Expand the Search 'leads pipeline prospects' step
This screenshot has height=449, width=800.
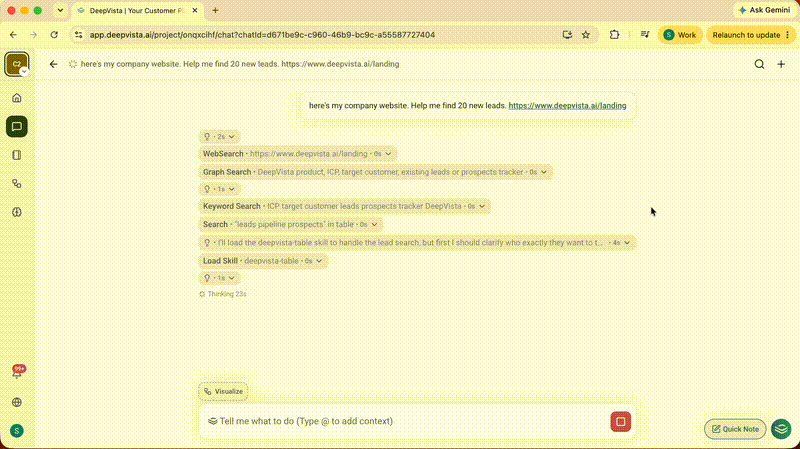(x=290, y=224)
